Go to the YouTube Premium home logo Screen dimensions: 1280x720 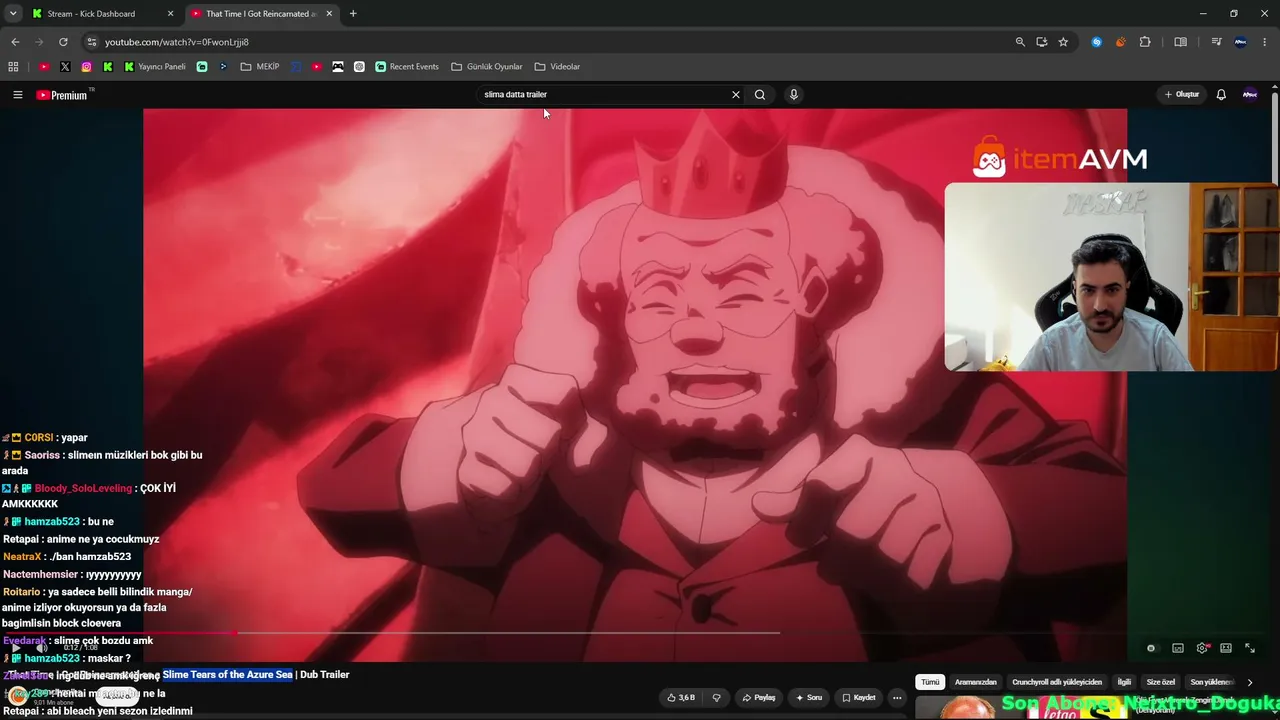[x=62, y=95]
